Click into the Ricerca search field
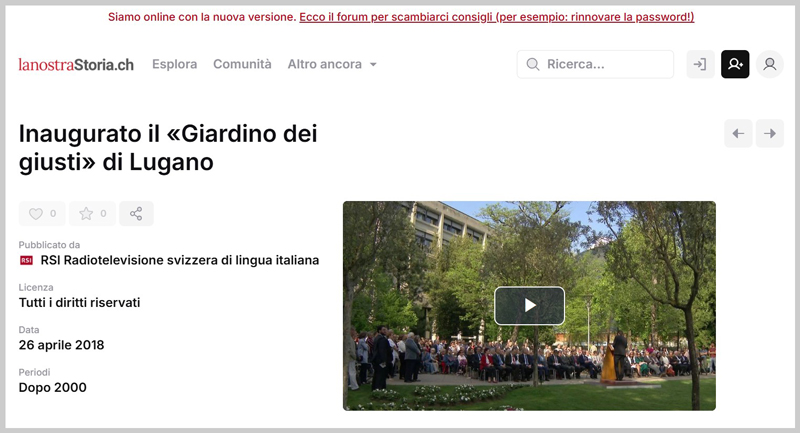Screen dimensions: 800x433 [595, 64]
